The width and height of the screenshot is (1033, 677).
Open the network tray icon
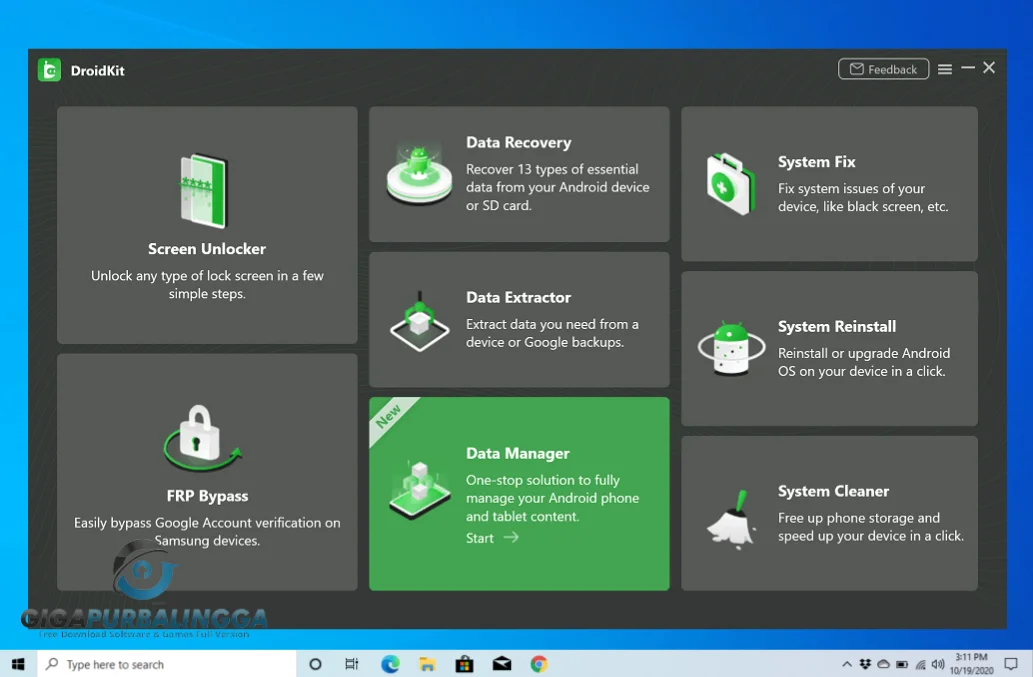pos(920,664)
